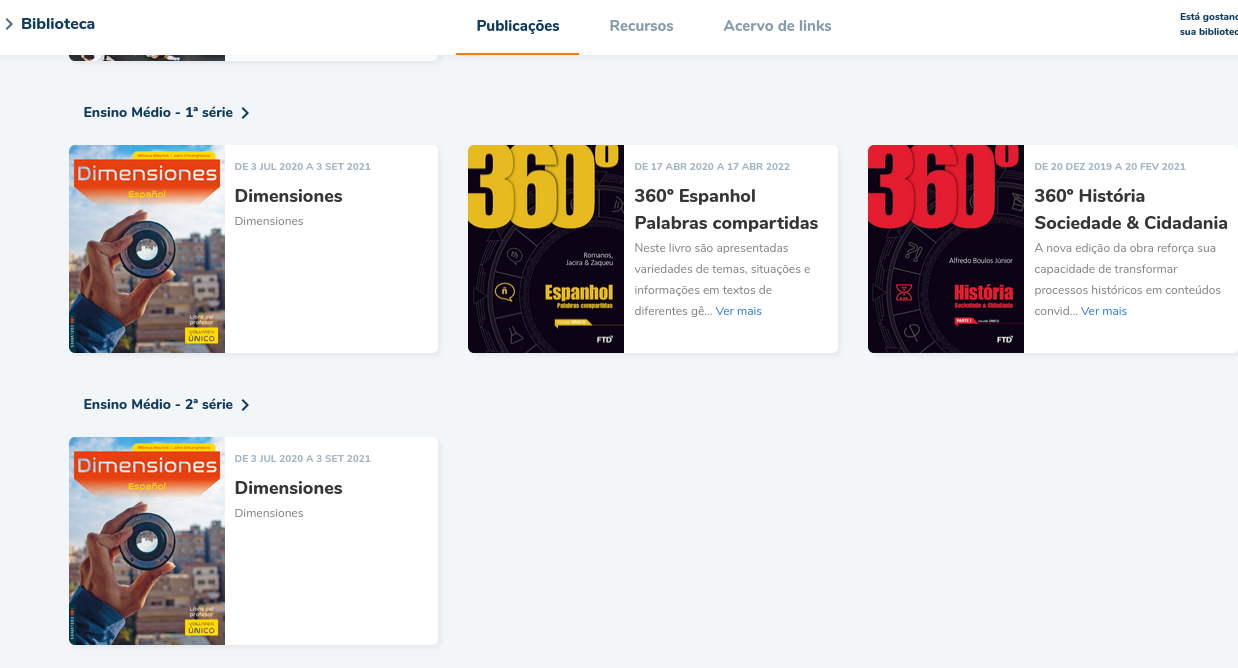Click Ver mais on 360° História card
Viewport: 1238px width, 668px height.
(x=1104, y=311)
